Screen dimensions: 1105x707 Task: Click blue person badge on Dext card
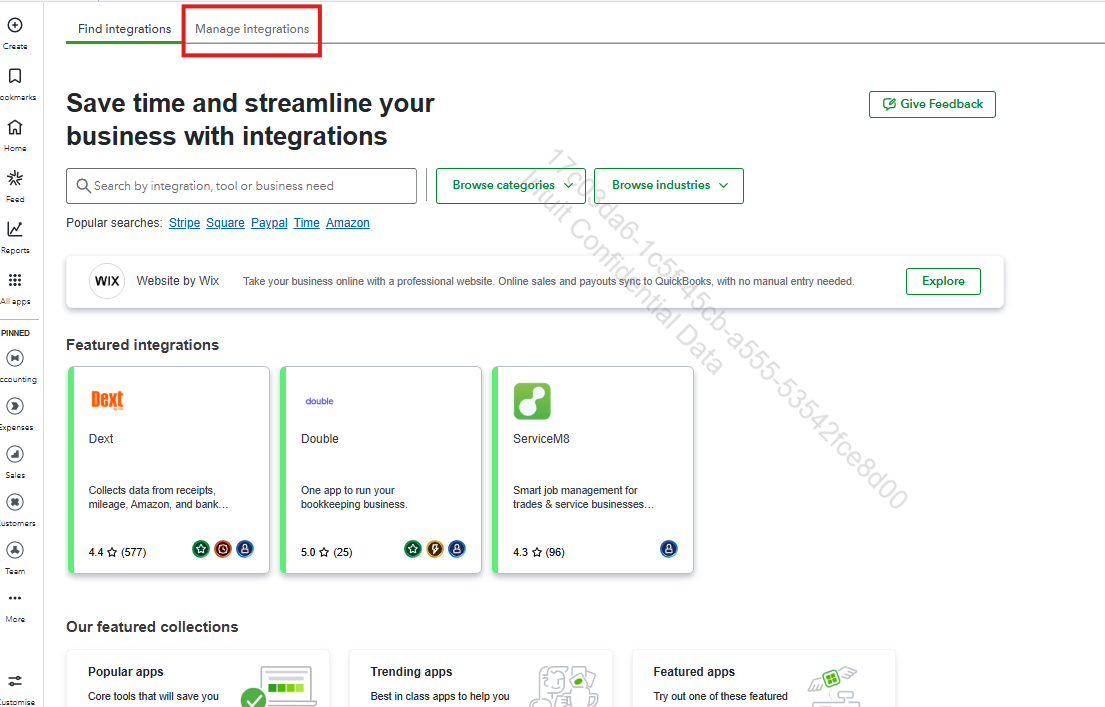(x=245, y=549)
